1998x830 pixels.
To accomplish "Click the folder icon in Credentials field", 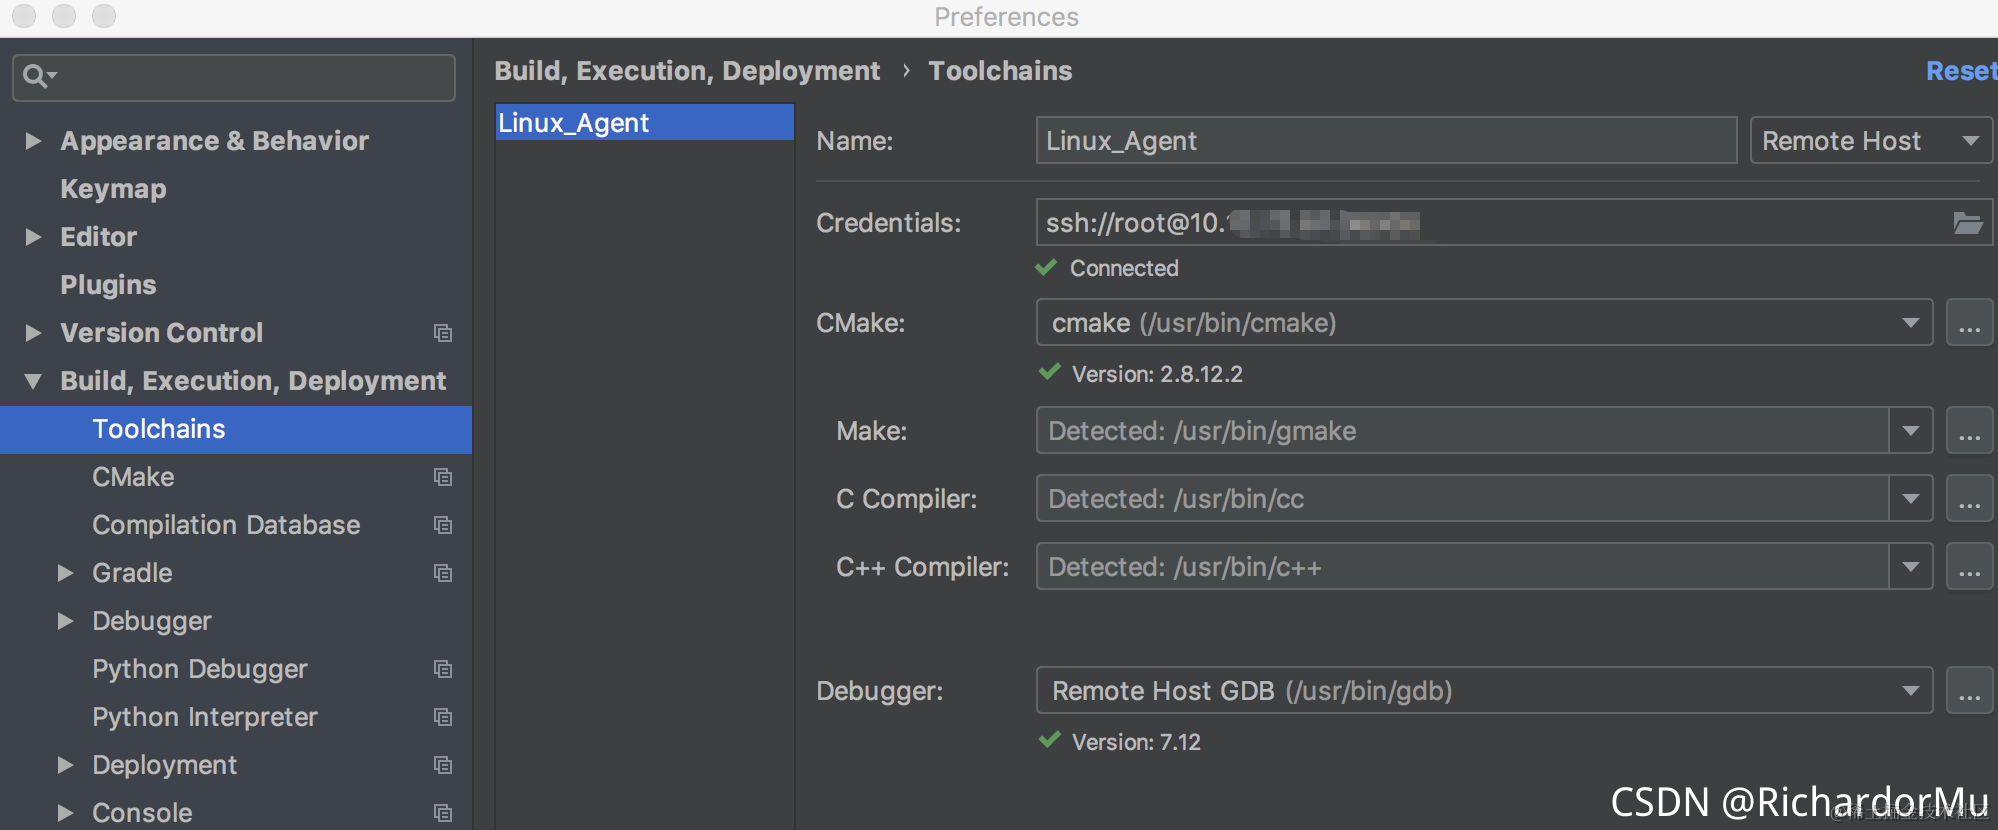I will 1967,223.
